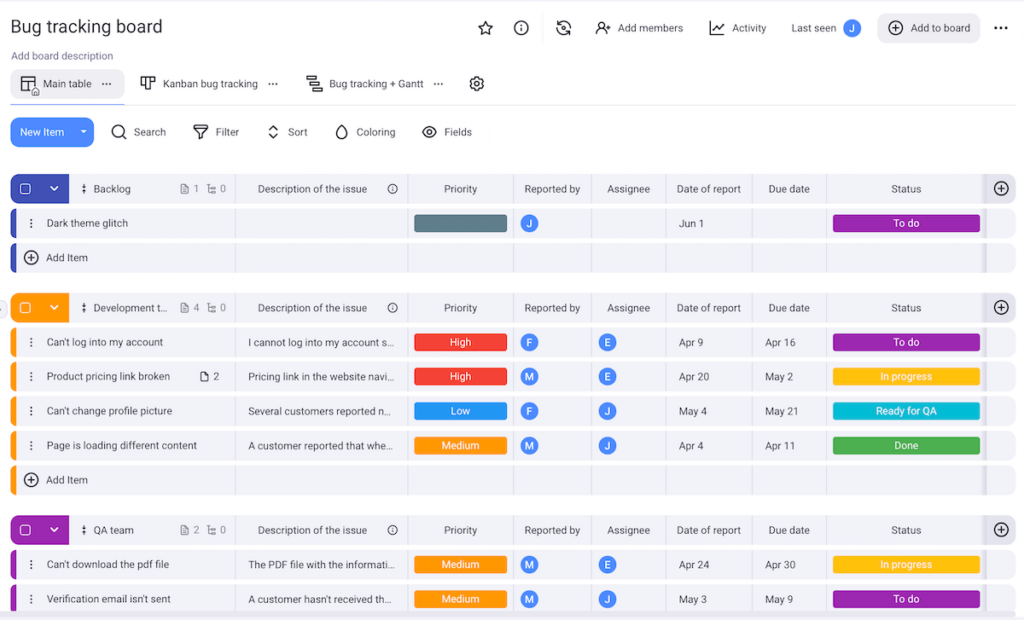The height and width of the screenshot is (620, 1024).
Task: Click the Add to board button
Action: point(928,28)
